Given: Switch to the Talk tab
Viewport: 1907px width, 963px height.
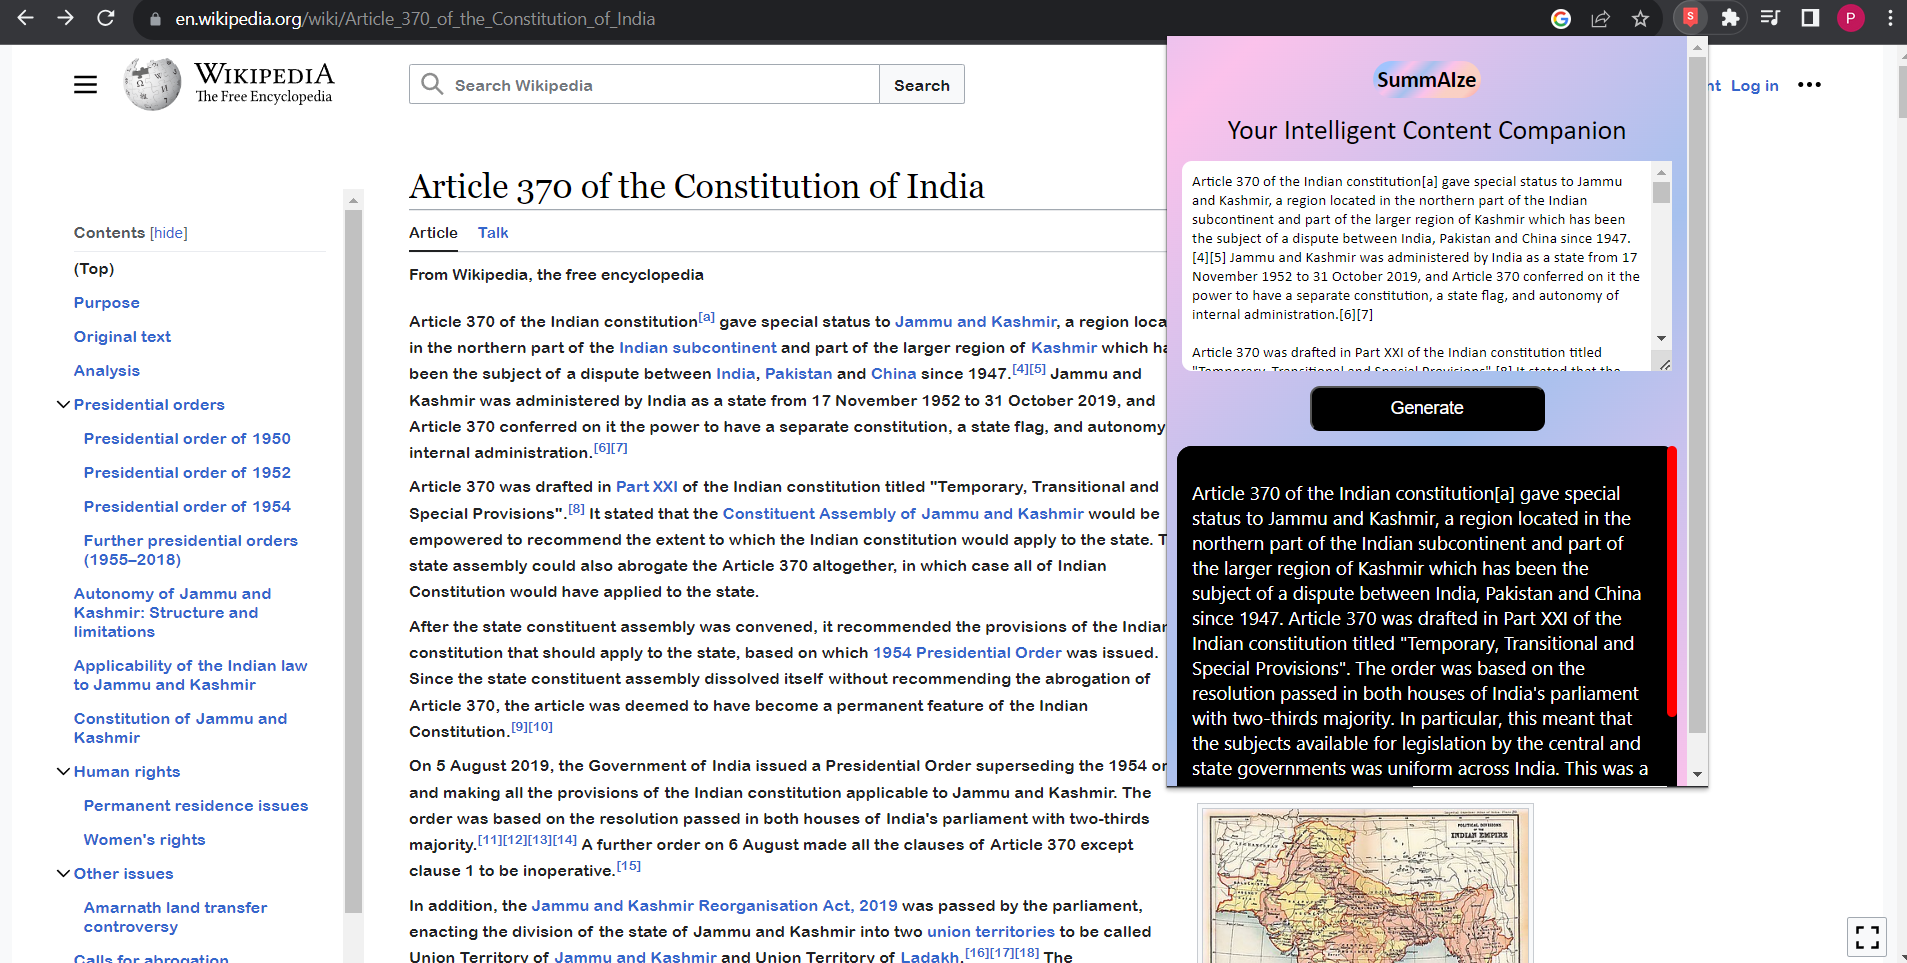Looking at the screenshot, I should (x=493, y=233).
